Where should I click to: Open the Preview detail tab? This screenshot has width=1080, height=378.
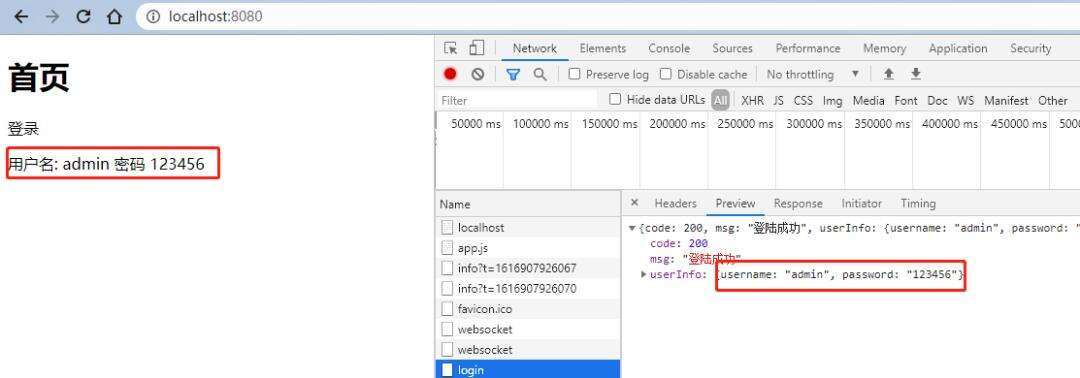[x=735, y=203]
